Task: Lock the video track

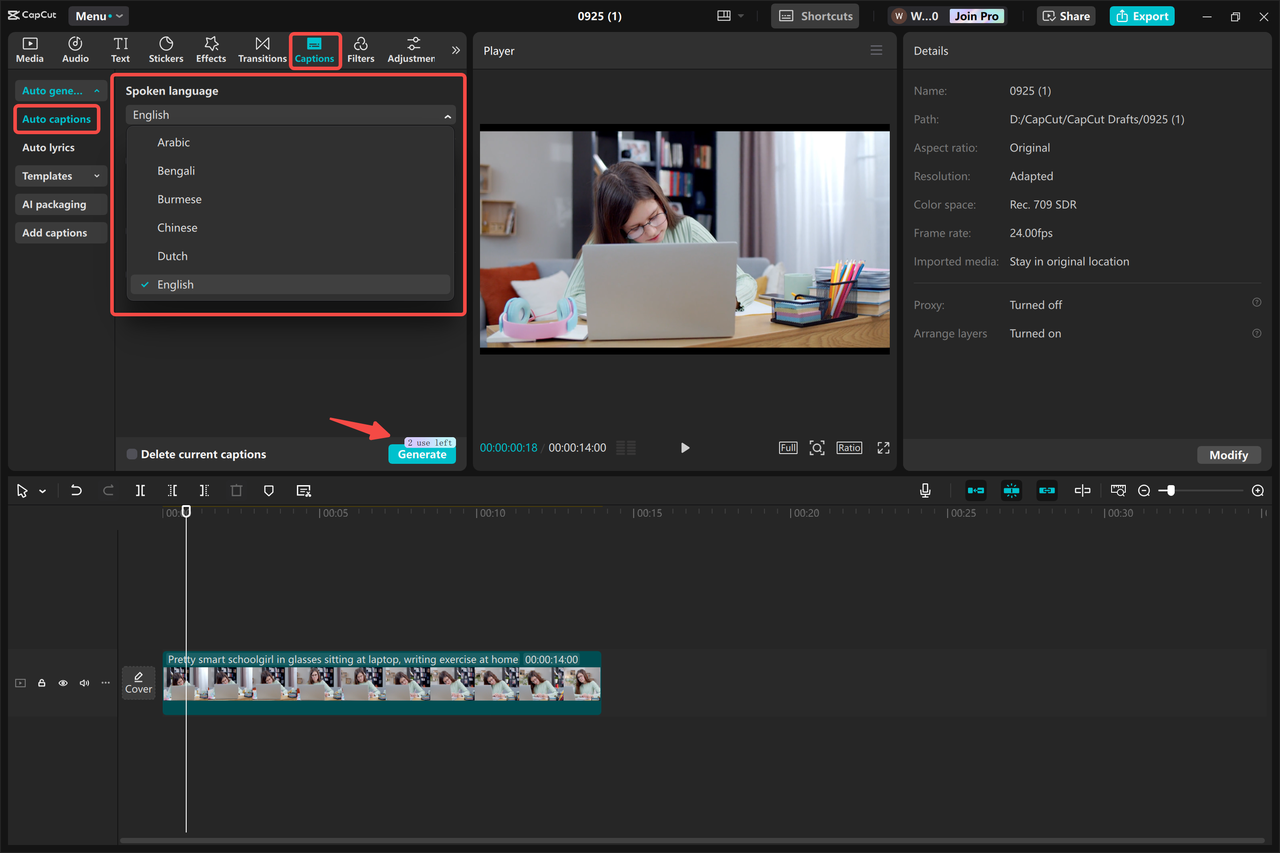Action: (x=41, y=682)
